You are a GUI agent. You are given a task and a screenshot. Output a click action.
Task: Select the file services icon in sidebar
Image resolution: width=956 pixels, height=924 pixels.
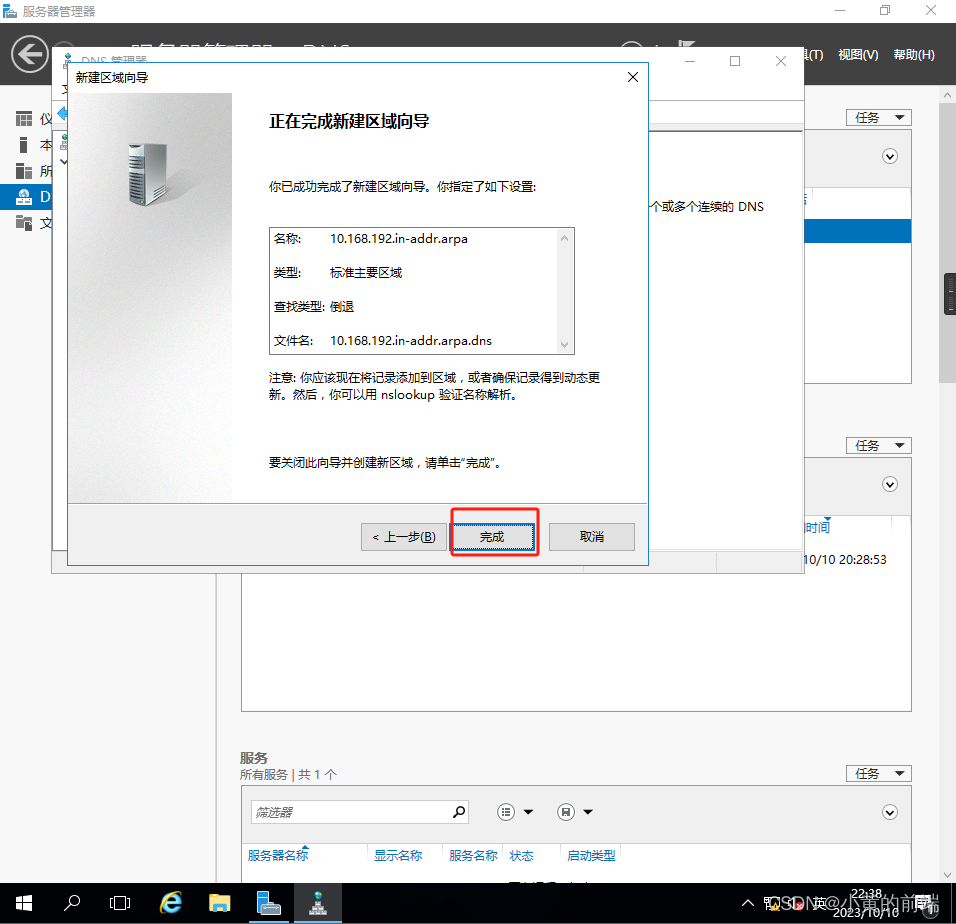[x=24, y=222]
